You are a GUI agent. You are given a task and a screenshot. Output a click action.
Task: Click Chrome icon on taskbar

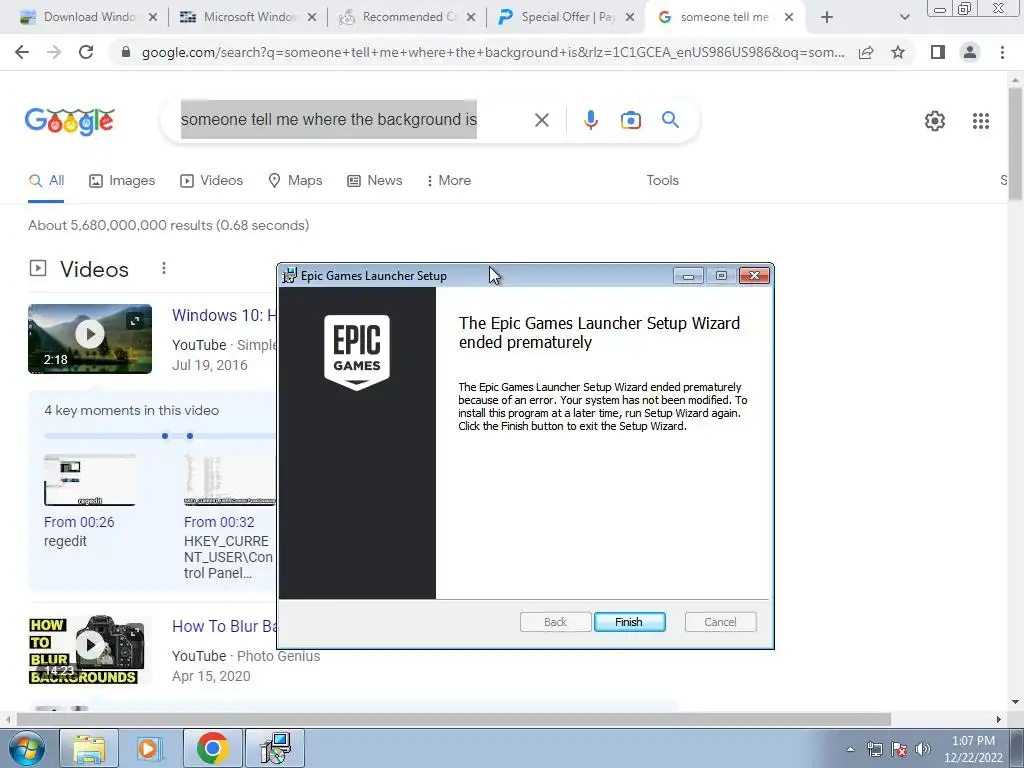pyautogui.click(x=212, y=748)
